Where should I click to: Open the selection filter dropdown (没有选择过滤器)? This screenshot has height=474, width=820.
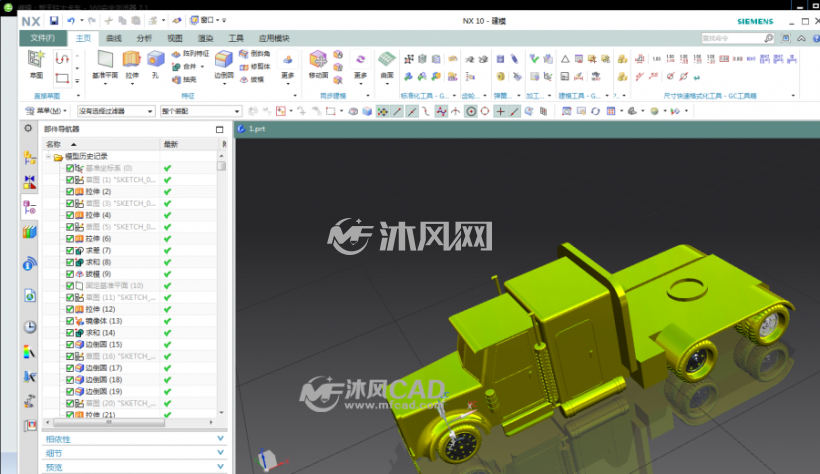[116, 111]
